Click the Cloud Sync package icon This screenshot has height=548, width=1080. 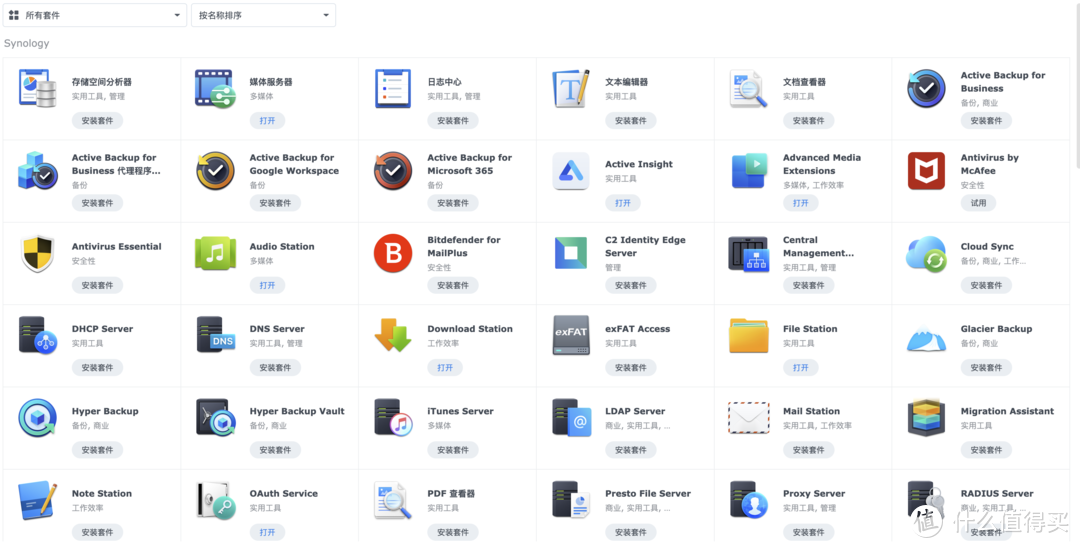(x=926, y=253)
